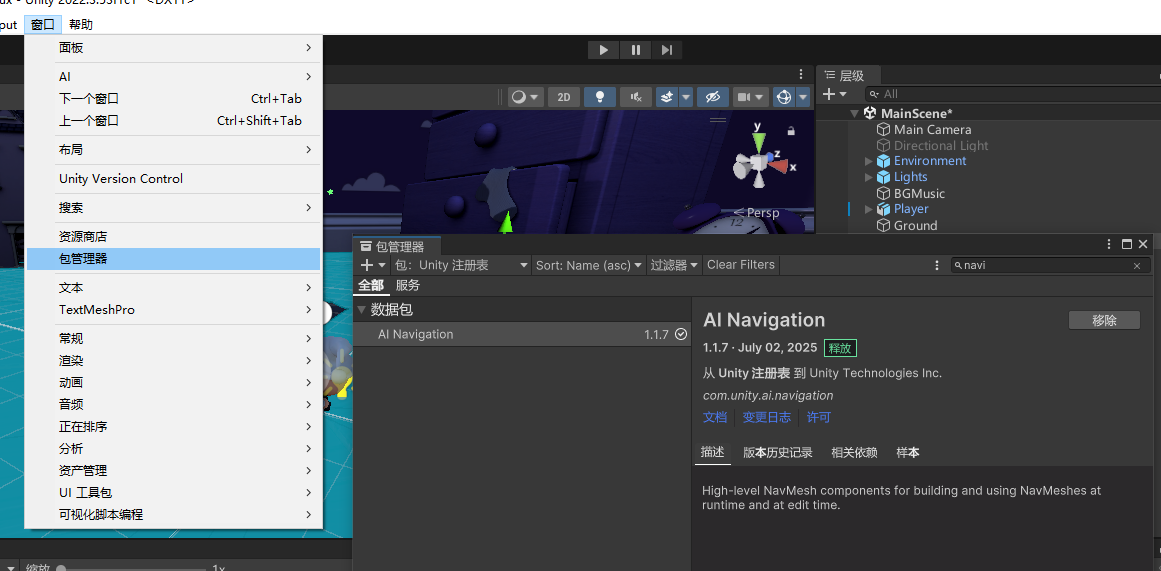Choose 资源商店 menu item
The width and height of the screenshot is (1161, 571).
[x=174, y=237]
